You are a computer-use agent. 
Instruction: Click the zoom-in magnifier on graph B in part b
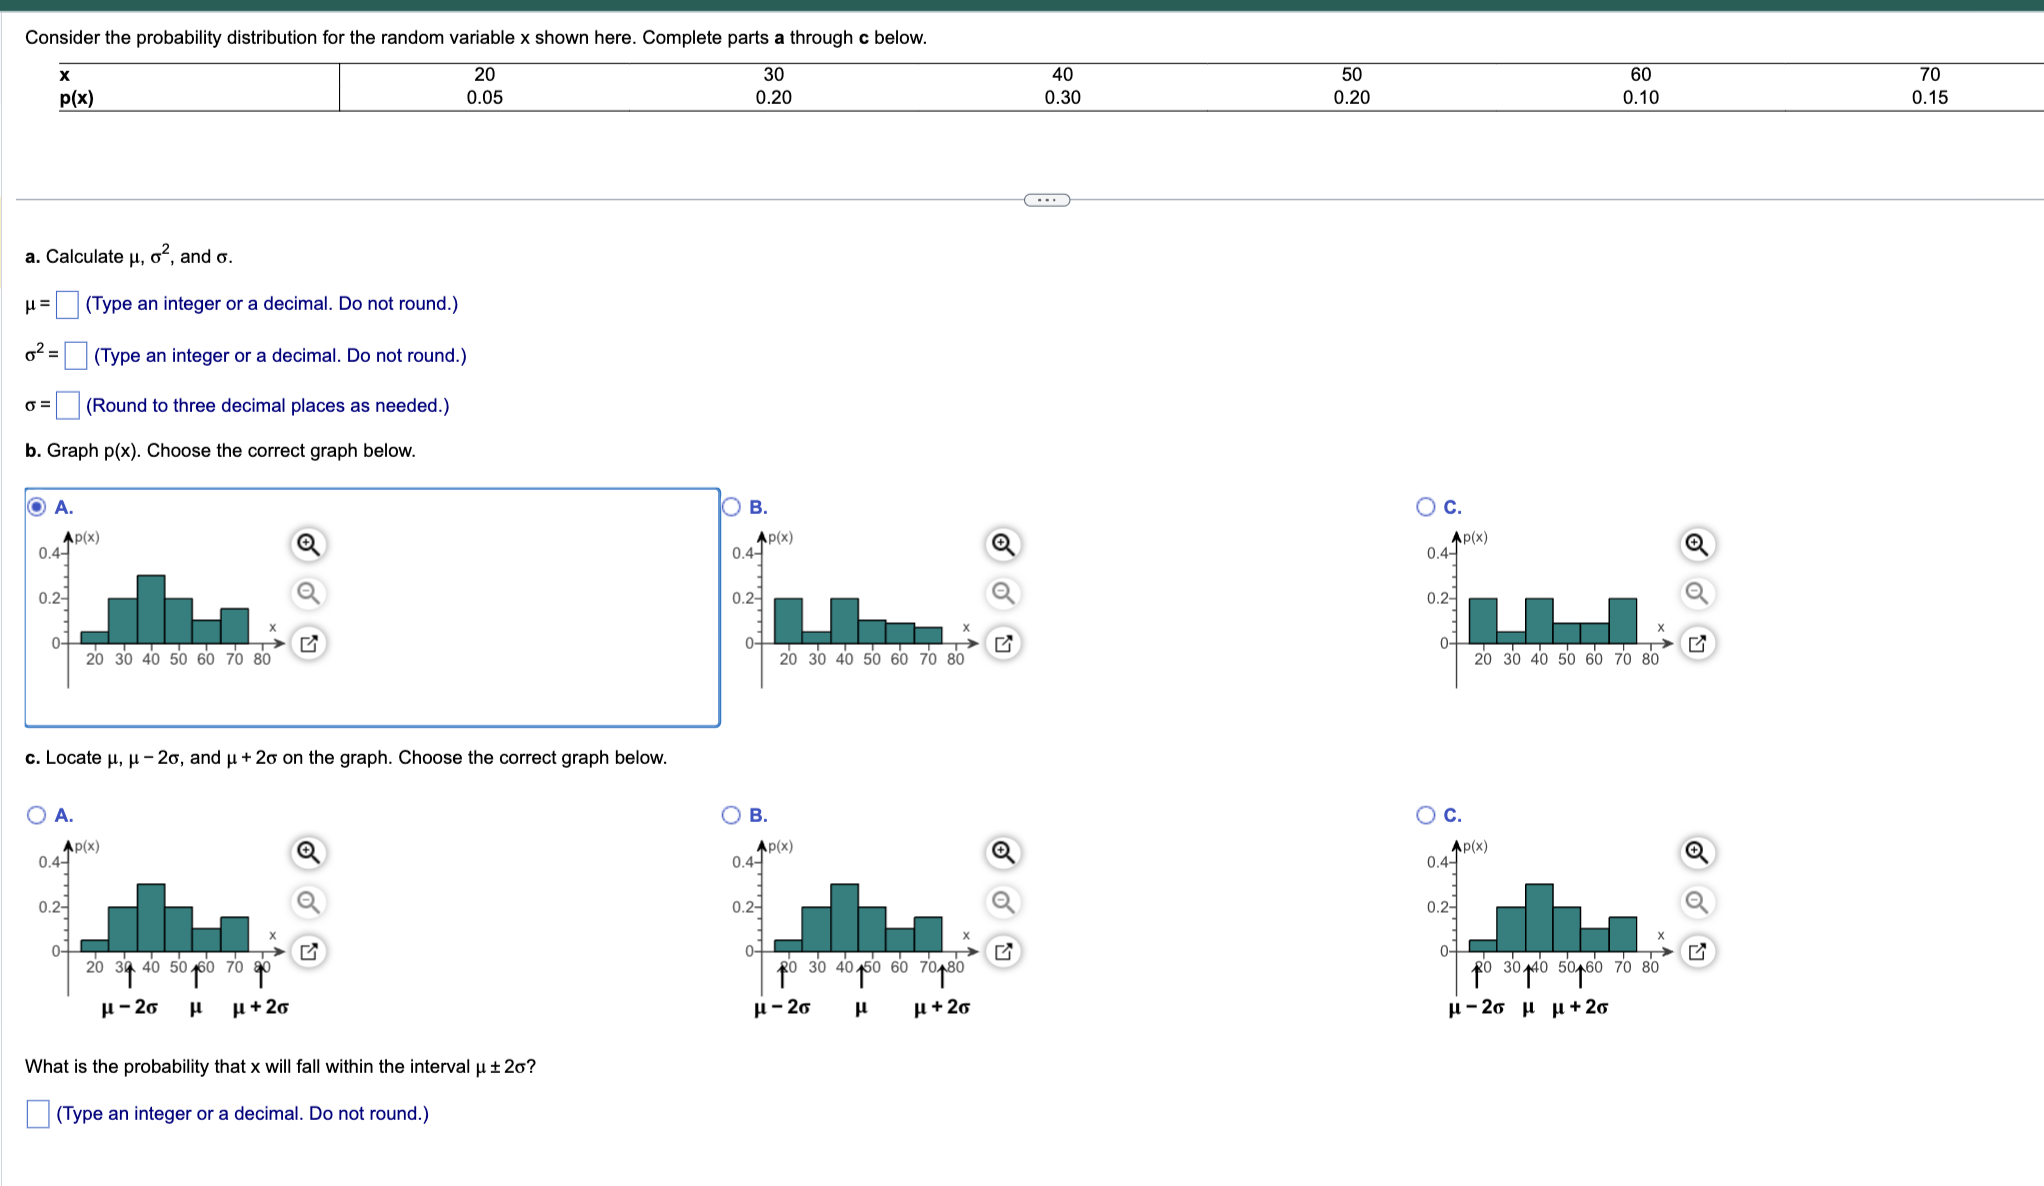tap(1003, 545)
